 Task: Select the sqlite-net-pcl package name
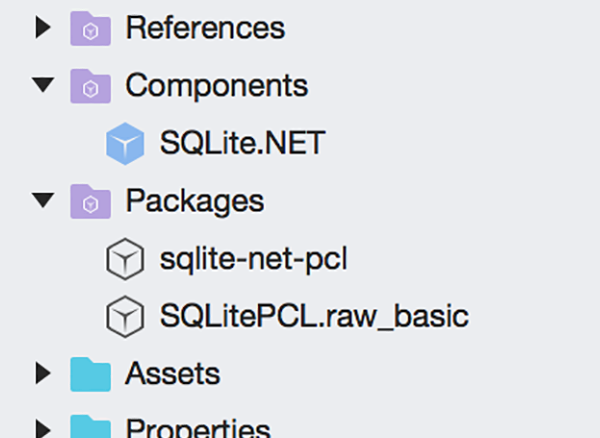(x=253, y=260)
